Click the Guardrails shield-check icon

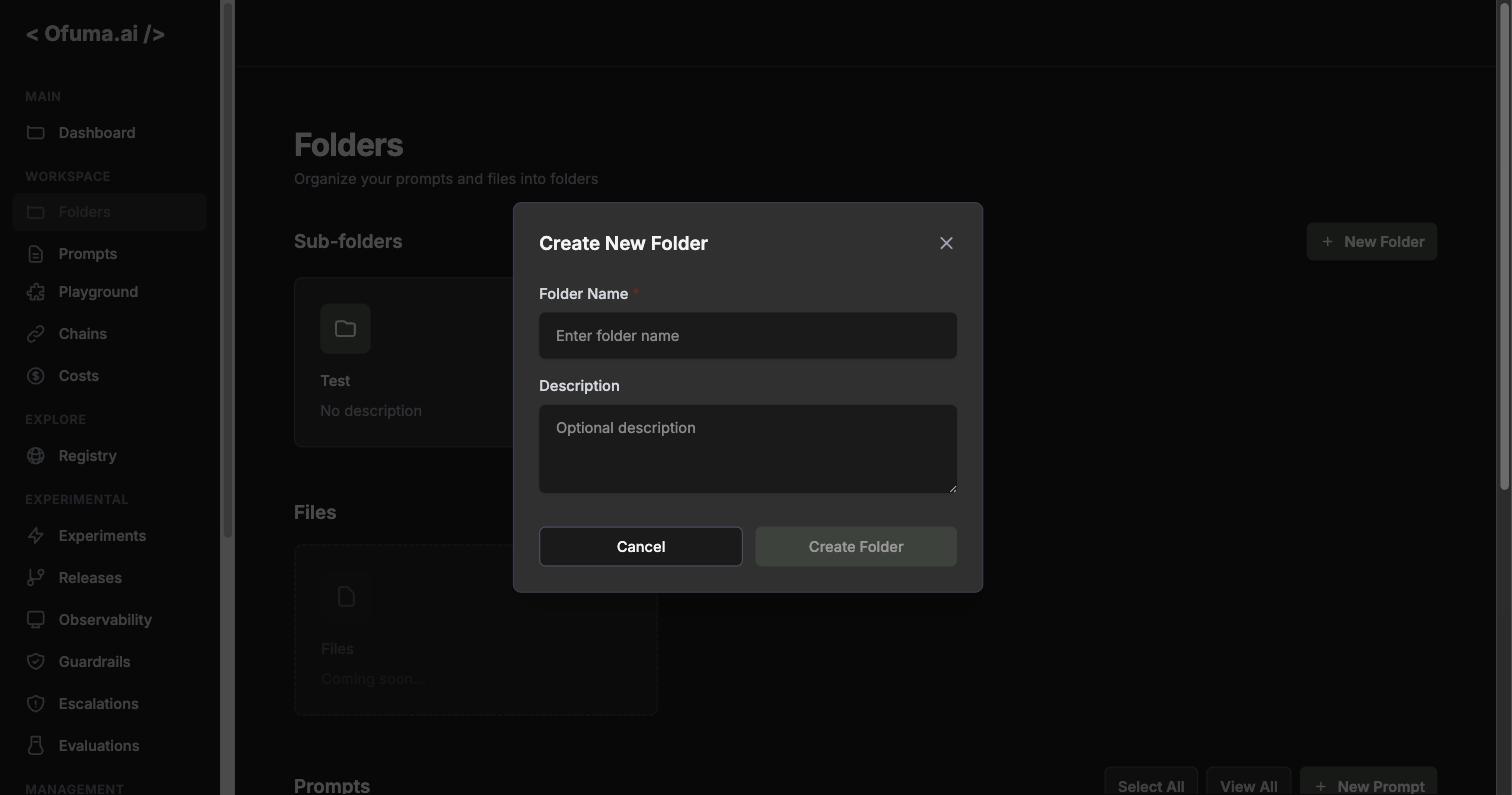(x=36, y=662)
